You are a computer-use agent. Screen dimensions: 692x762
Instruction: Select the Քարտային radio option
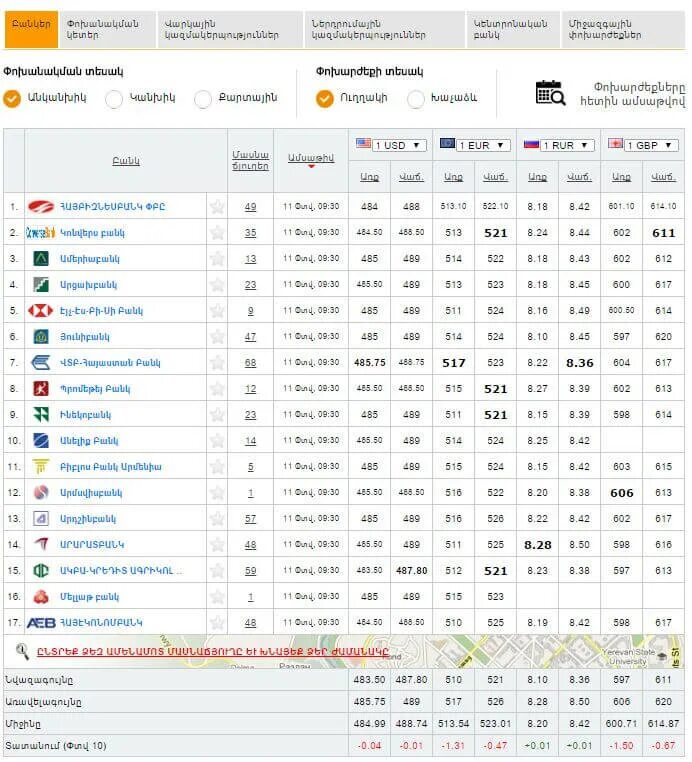(x=203, y=99)
